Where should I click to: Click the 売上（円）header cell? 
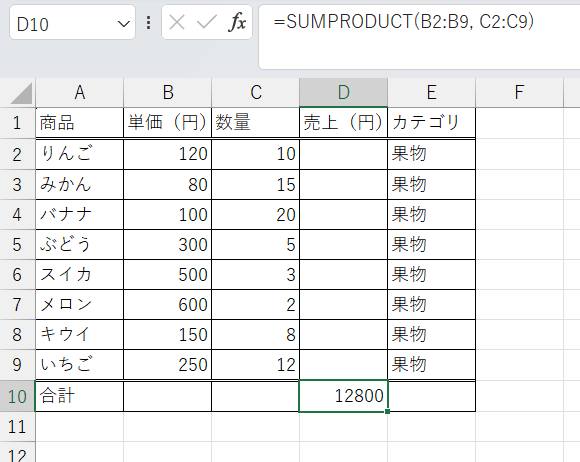tap(343, 122)
